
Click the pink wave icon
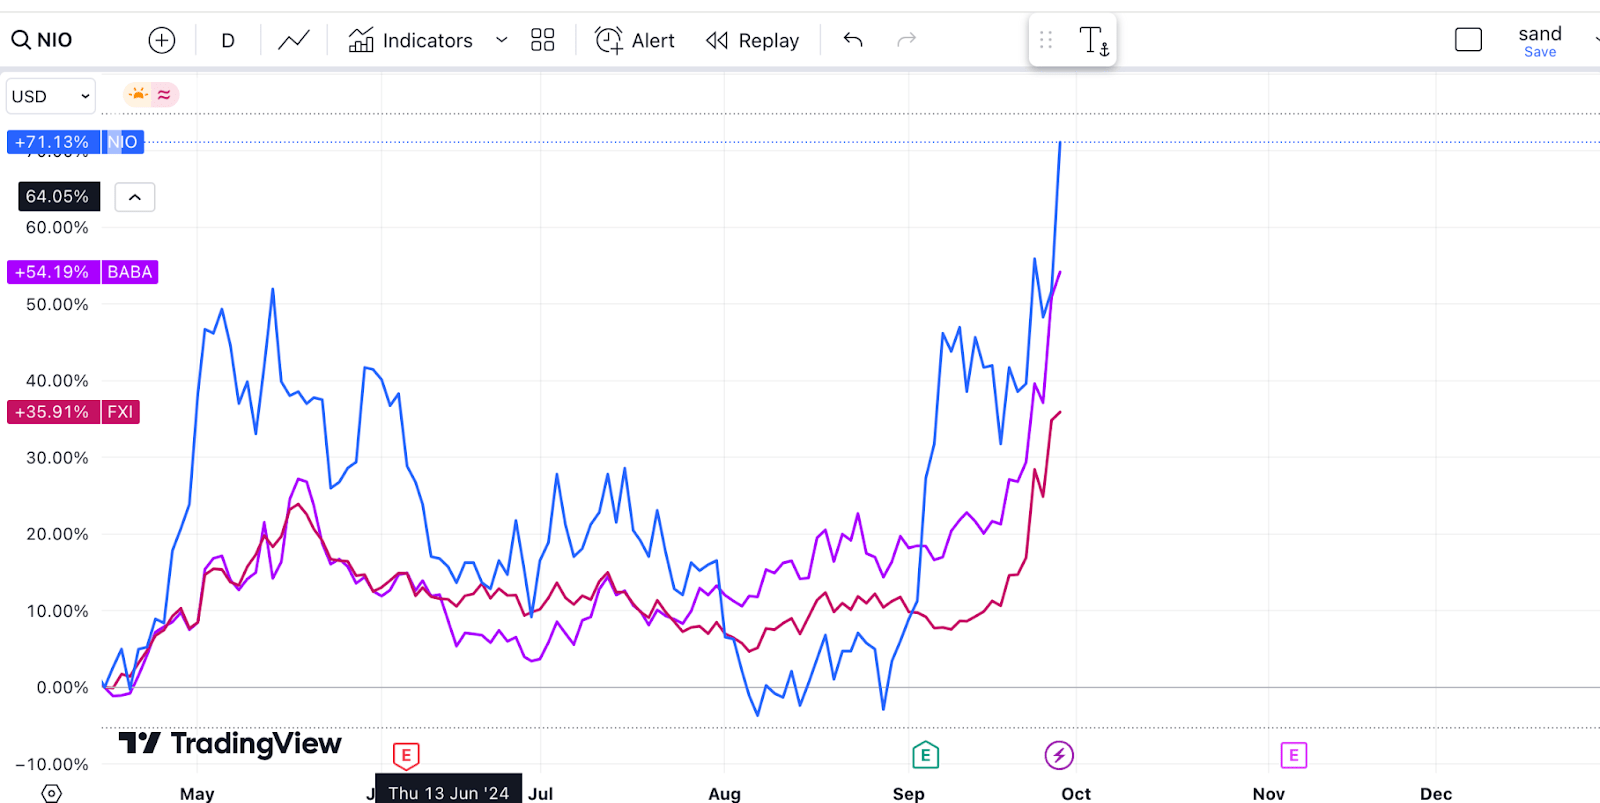(164, 94)
